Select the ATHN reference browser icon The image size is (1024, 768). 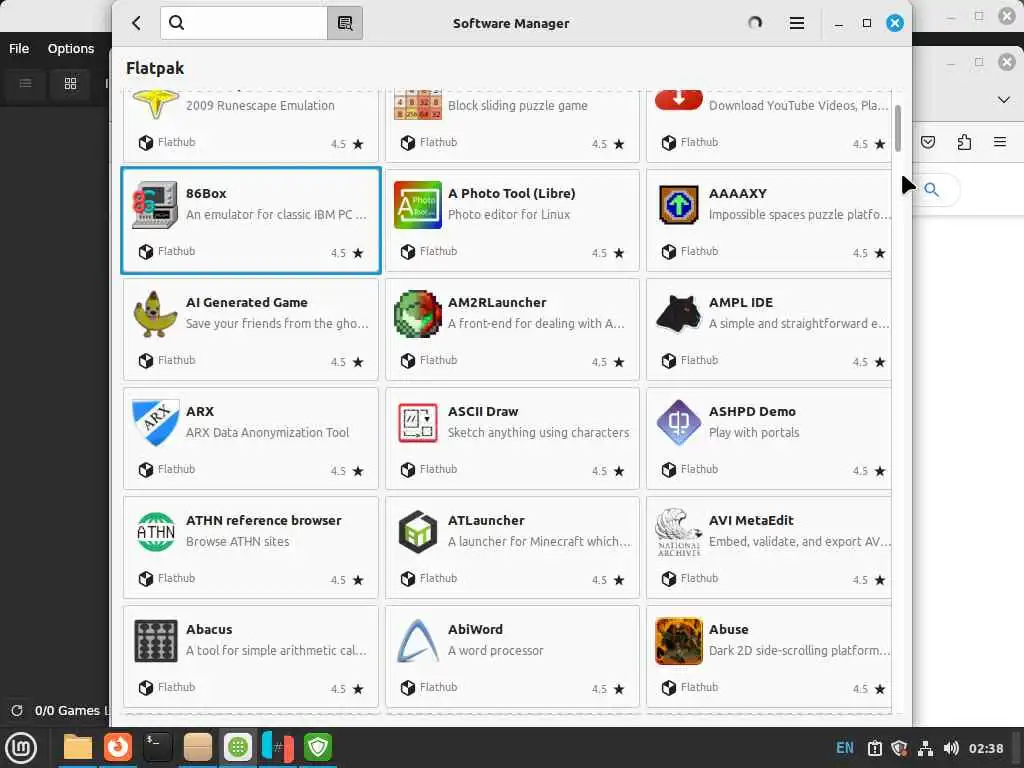tap(155, 532)
